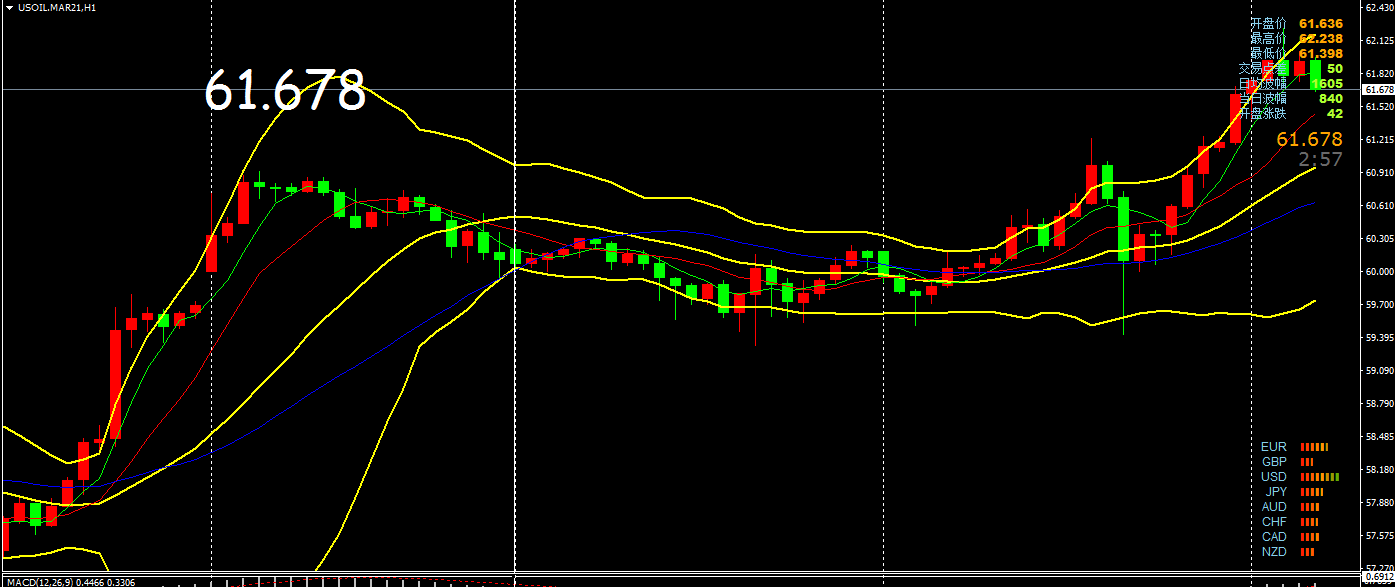Image resolution: width=1395 pixels, height=587 pixels.
Task: Open the chart menu arrow beside USOIL.MAR21,H1
Action: 9,7
